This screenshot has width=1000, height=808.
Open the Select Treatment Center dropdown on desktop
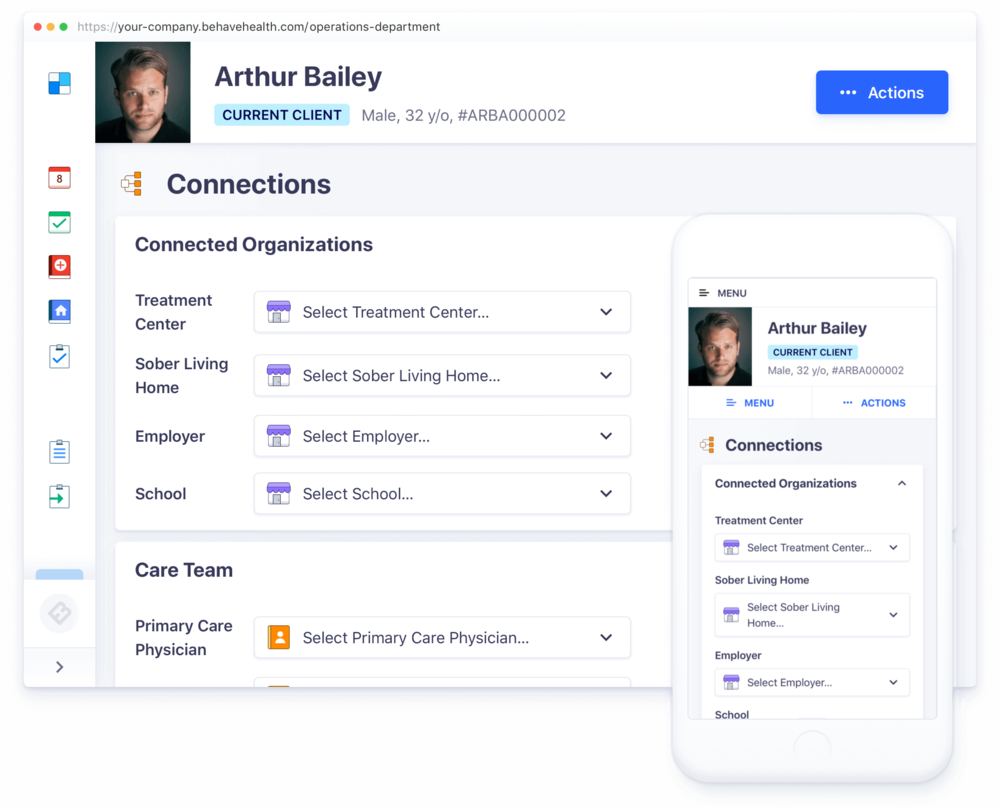tap(442, 312)
